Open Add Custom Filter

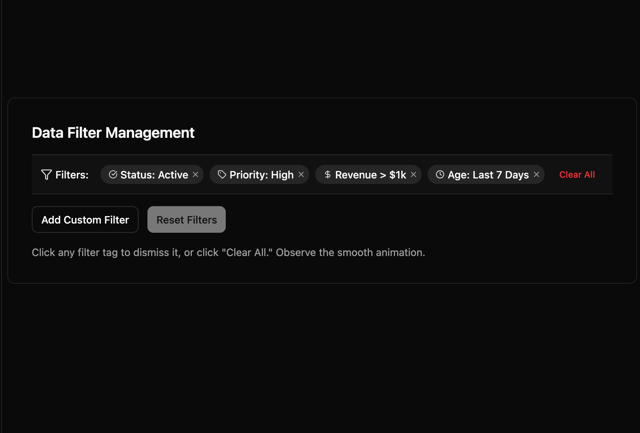click(x=85, y=220)
